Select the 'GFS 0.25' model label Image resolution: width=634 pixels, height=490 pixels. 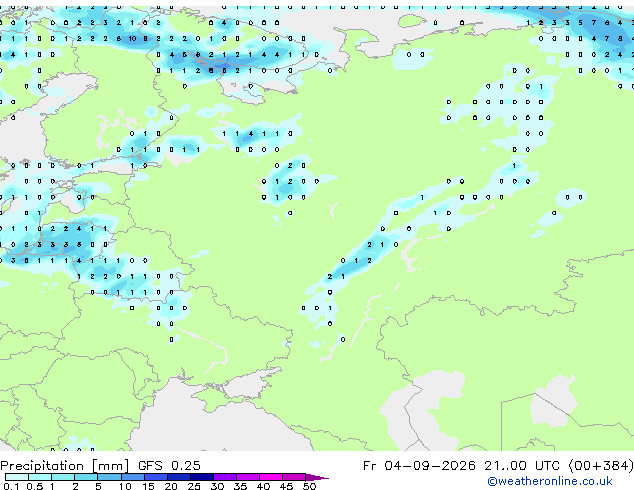point(169,466)
